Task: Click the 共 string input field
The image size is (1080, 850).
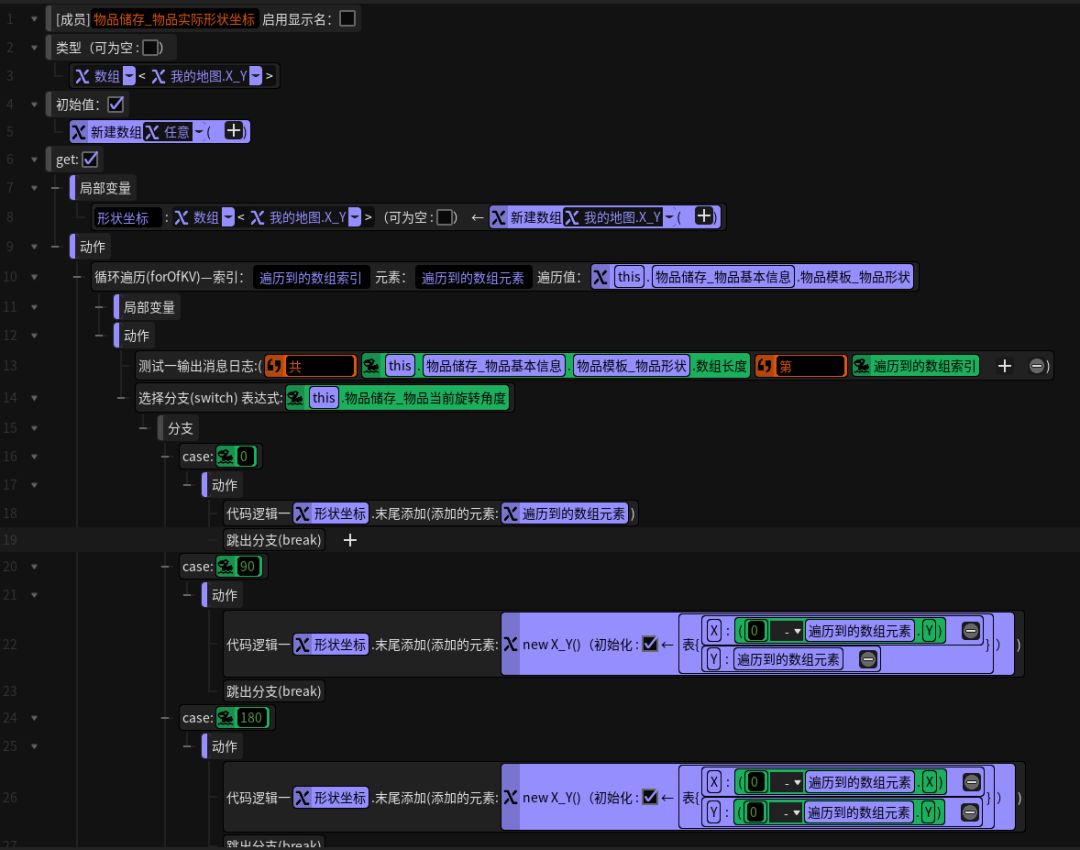Action: pos(320,366)
